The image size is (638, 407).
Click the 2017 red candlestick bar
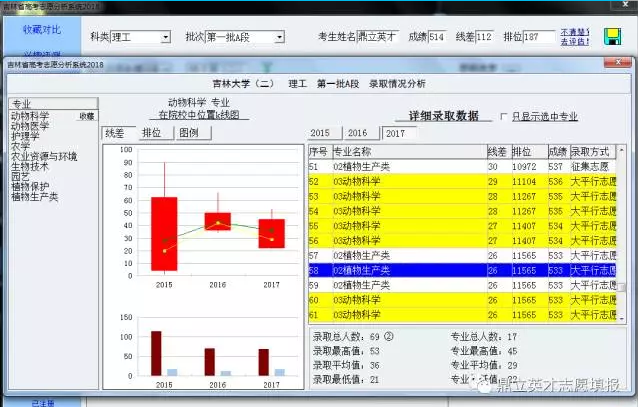click(x=271, y=234)
